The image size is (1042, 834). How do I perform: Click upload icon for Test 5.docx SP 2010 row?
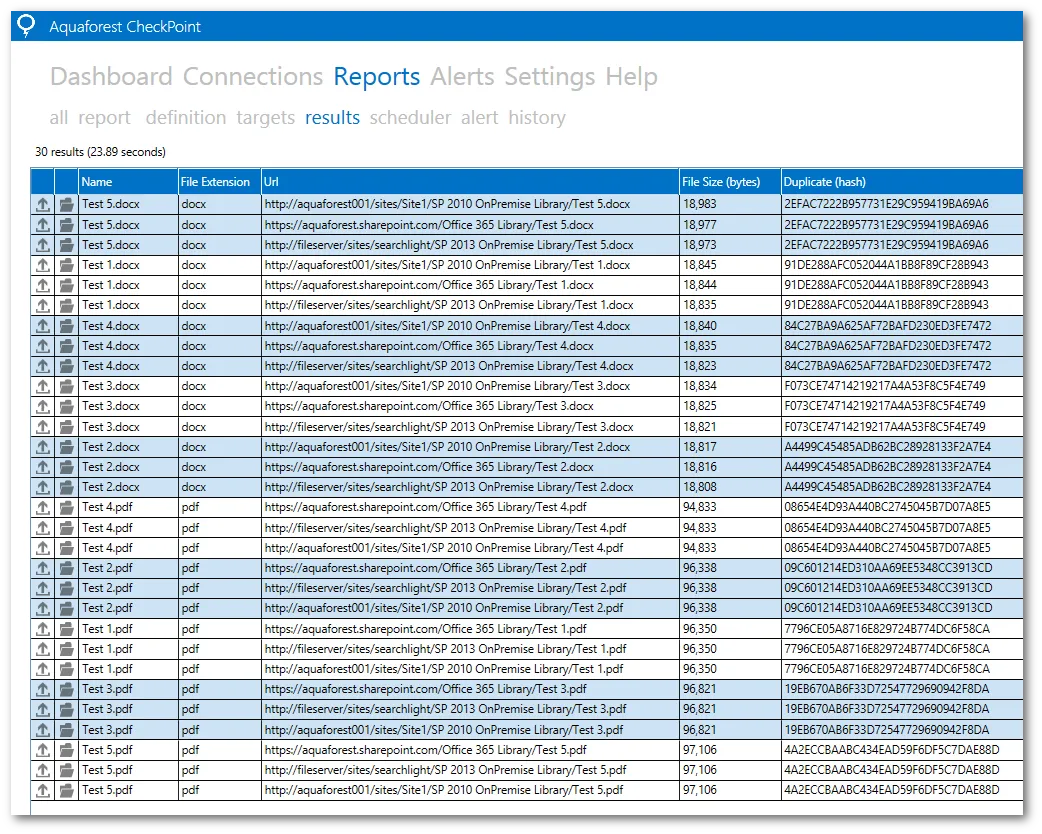(43, 204)
